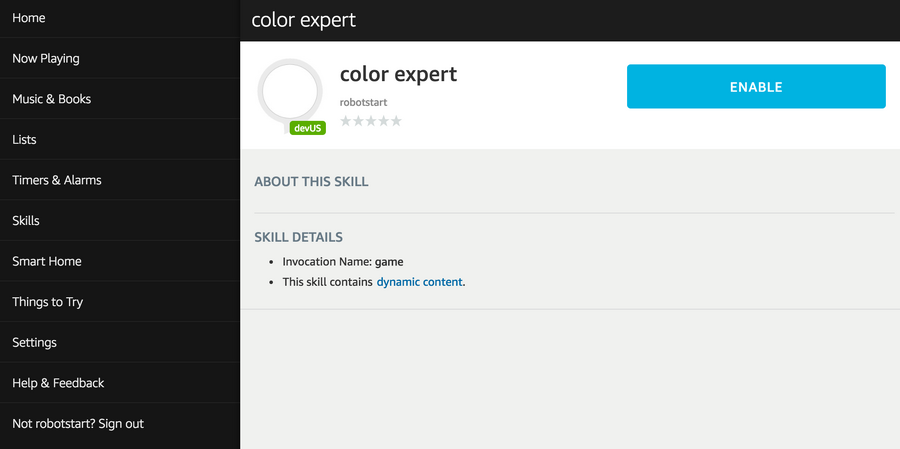Open the Skills page
This screenshot has width=900, height=449.
pos(26,221)
